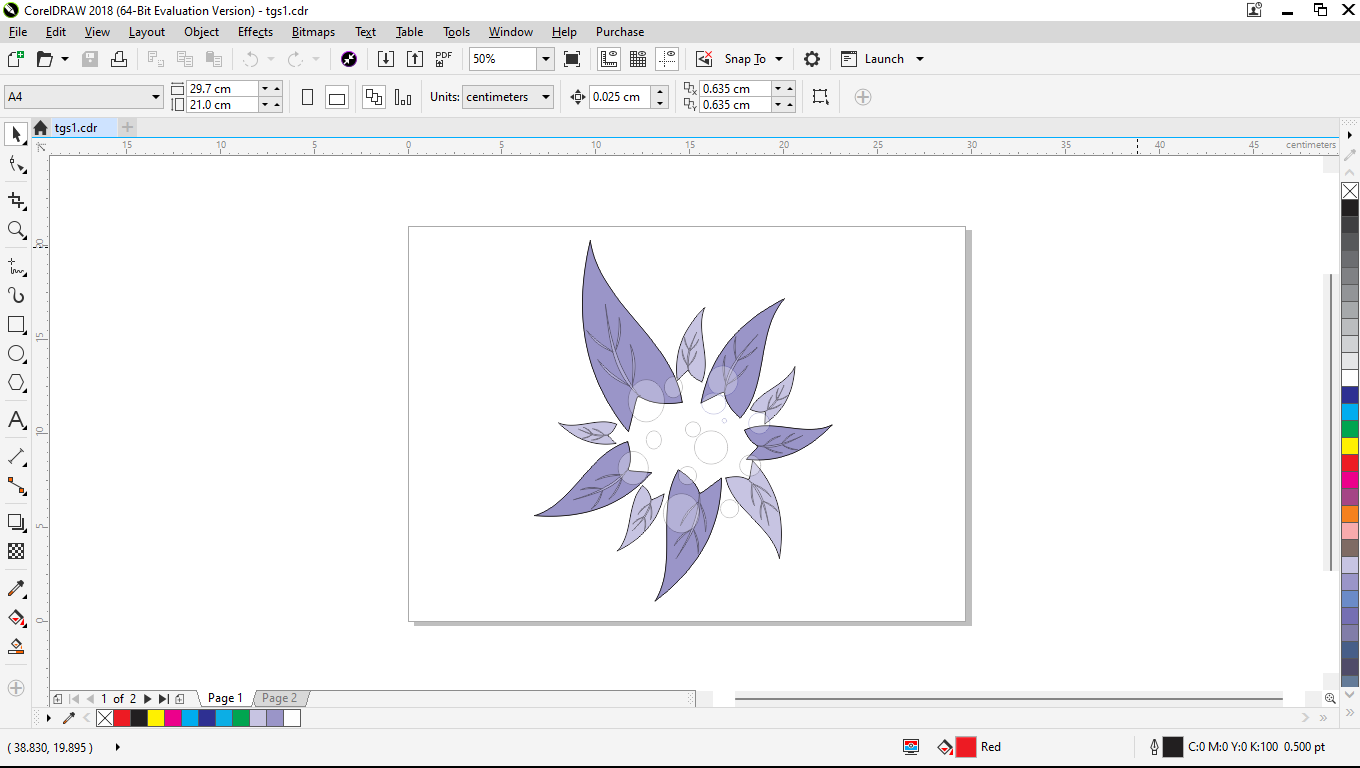Click the nudge distance field 0.025 cm

620,97
